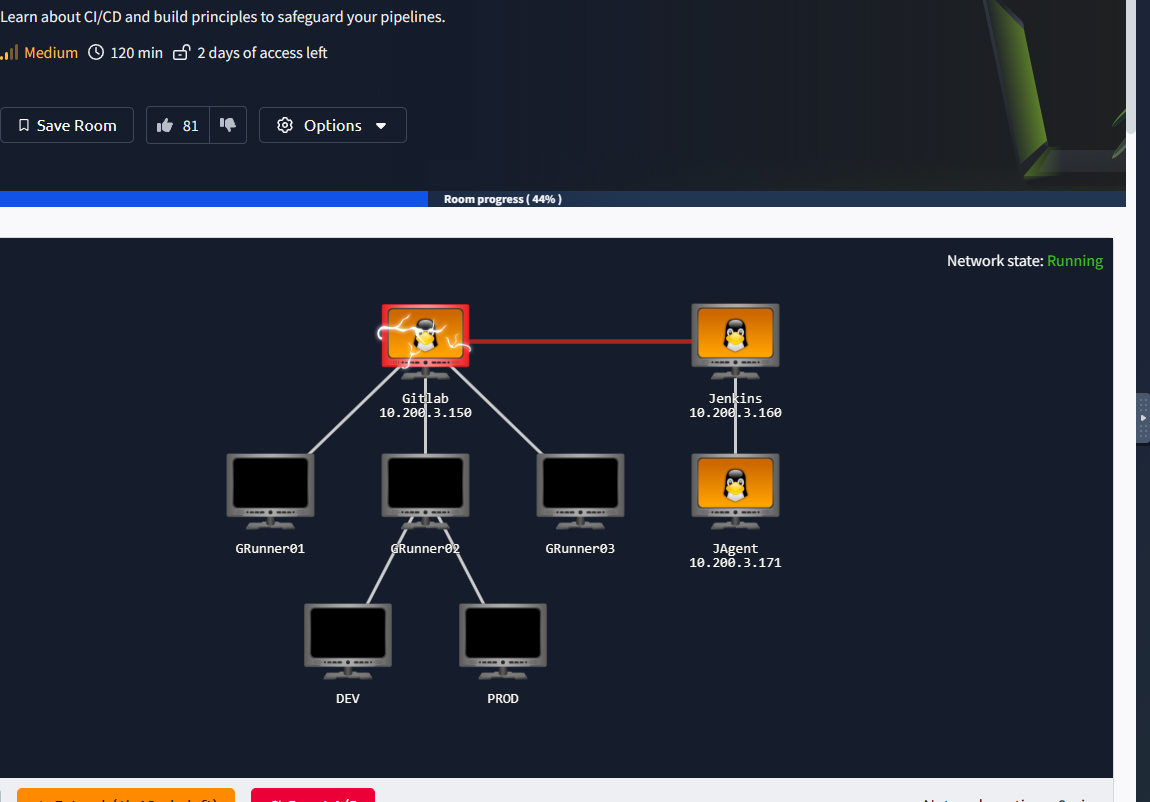
Task: Click the Gitlab machine icon
Action: [x=425, y=341]
